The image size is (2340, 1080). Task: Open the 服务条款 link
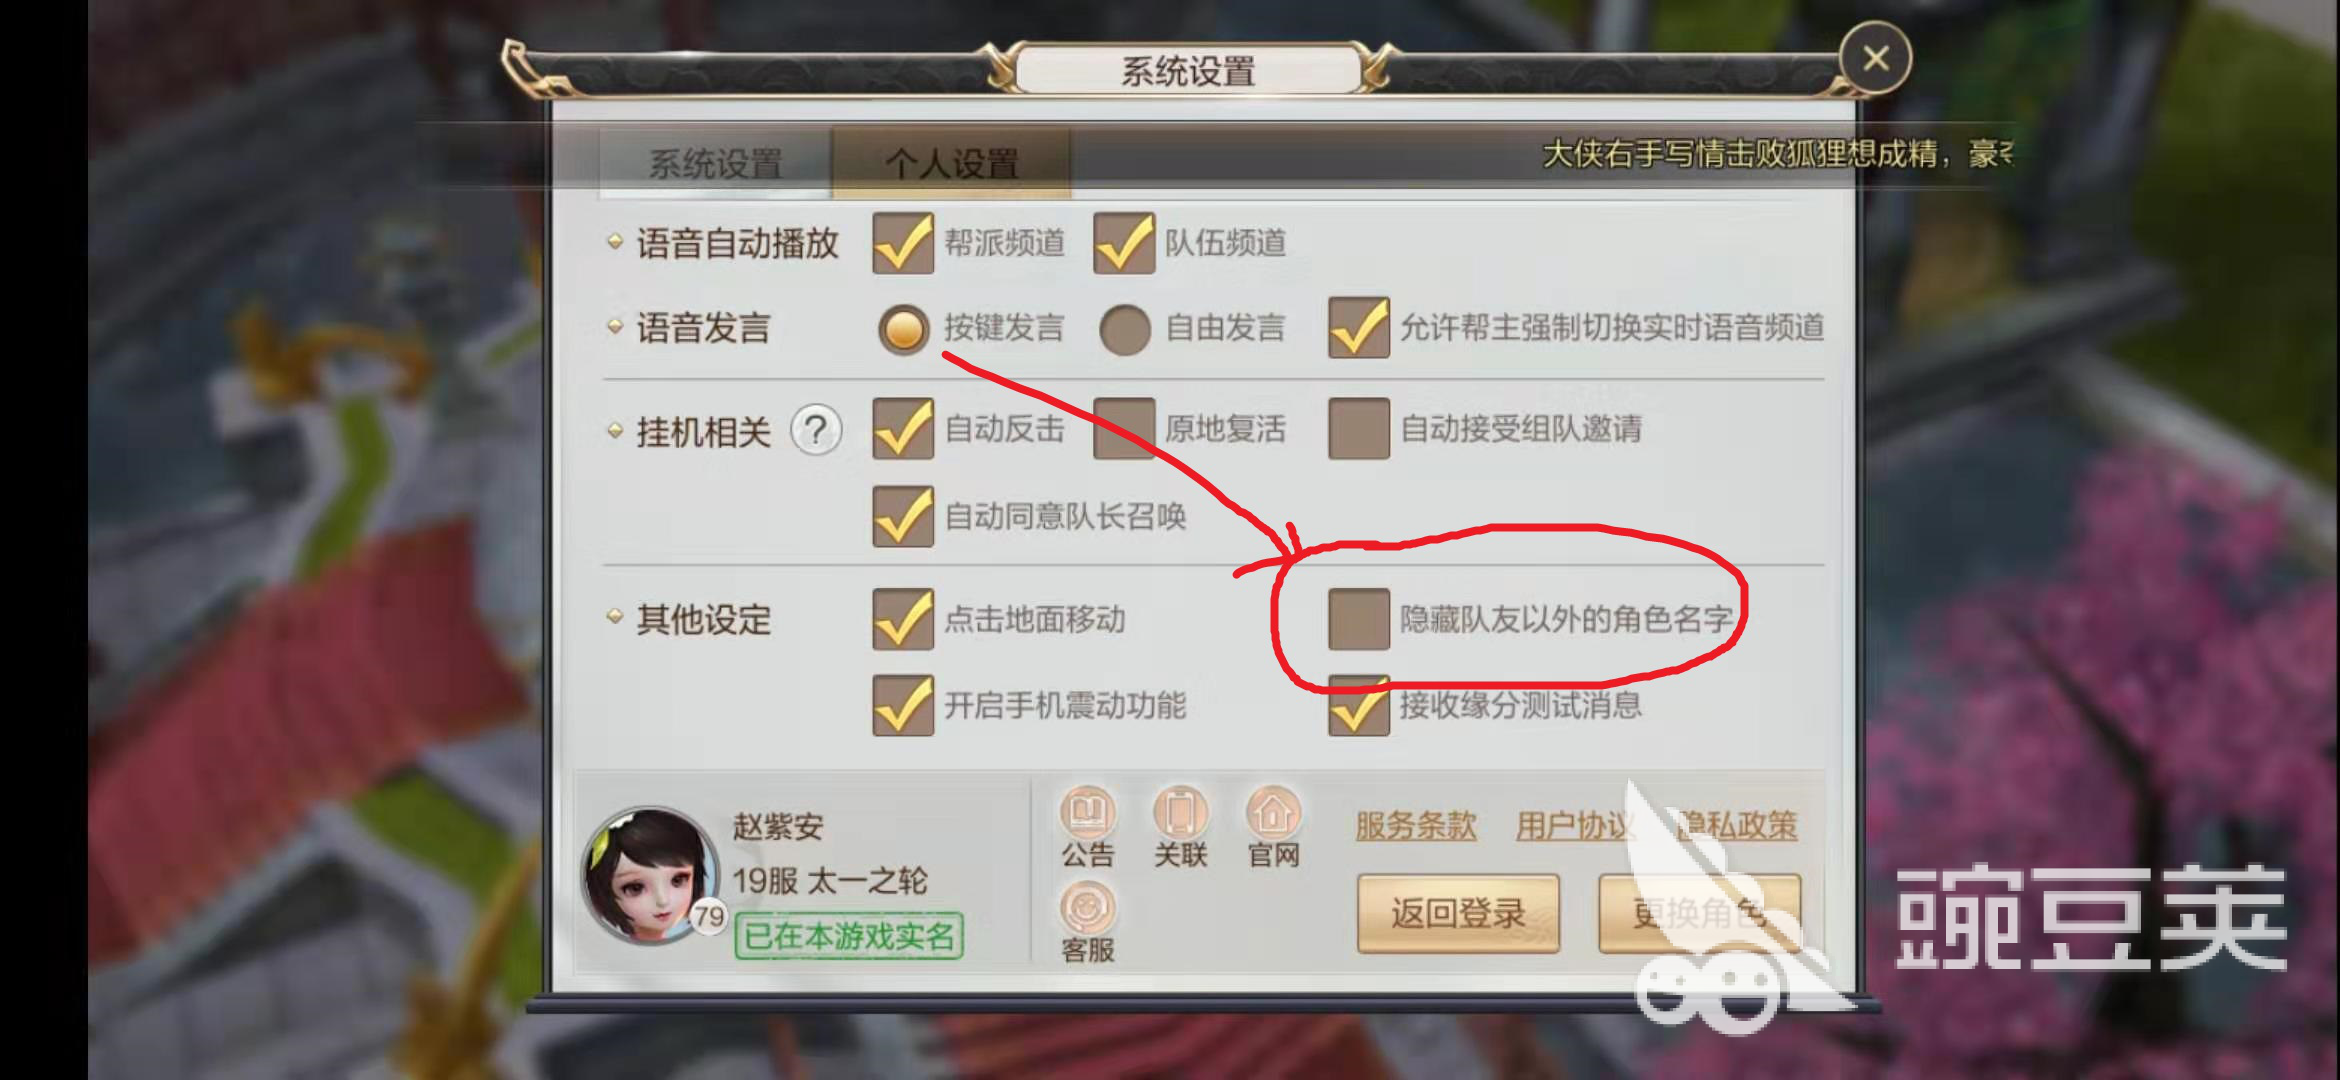1416,826
